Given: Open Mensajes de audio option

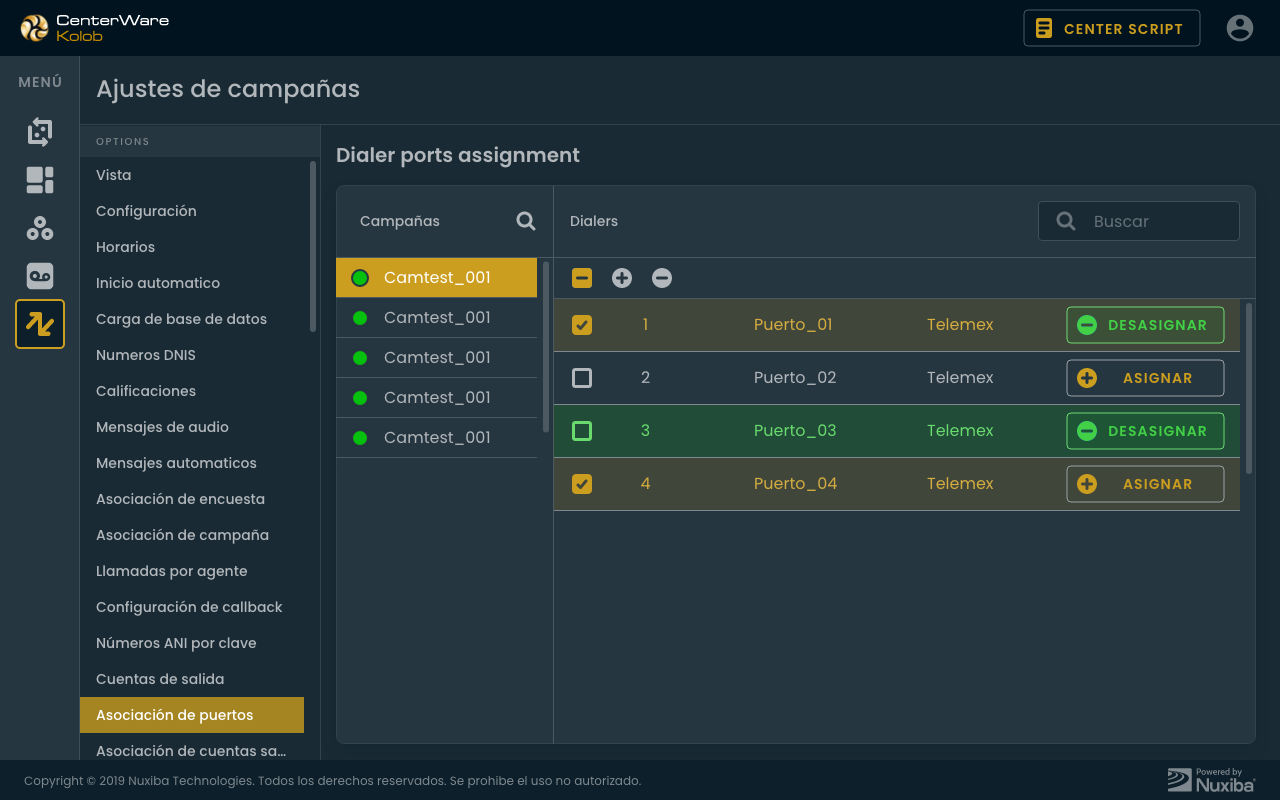Looking at the screenshot, I should [192, 427].
